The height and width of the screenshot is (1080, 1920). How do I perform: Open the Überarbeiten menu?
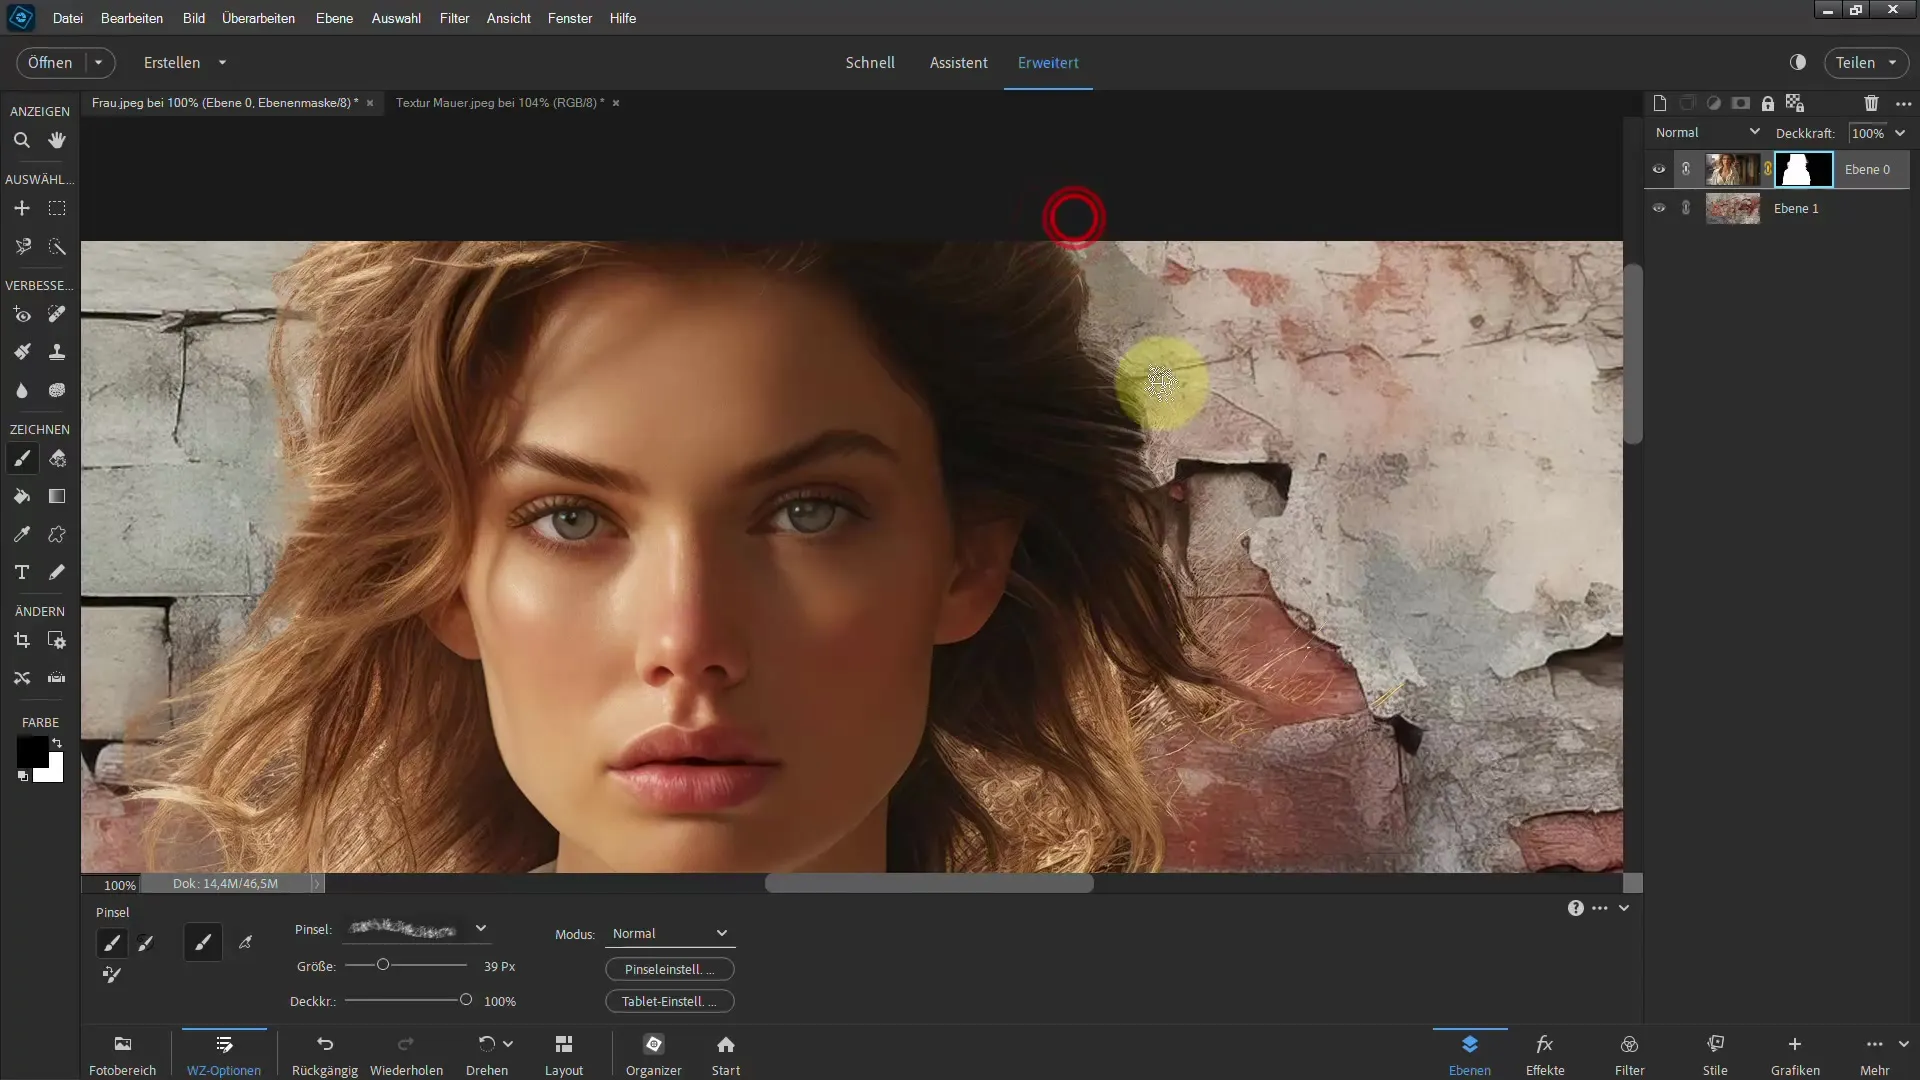tap(258, 18)
